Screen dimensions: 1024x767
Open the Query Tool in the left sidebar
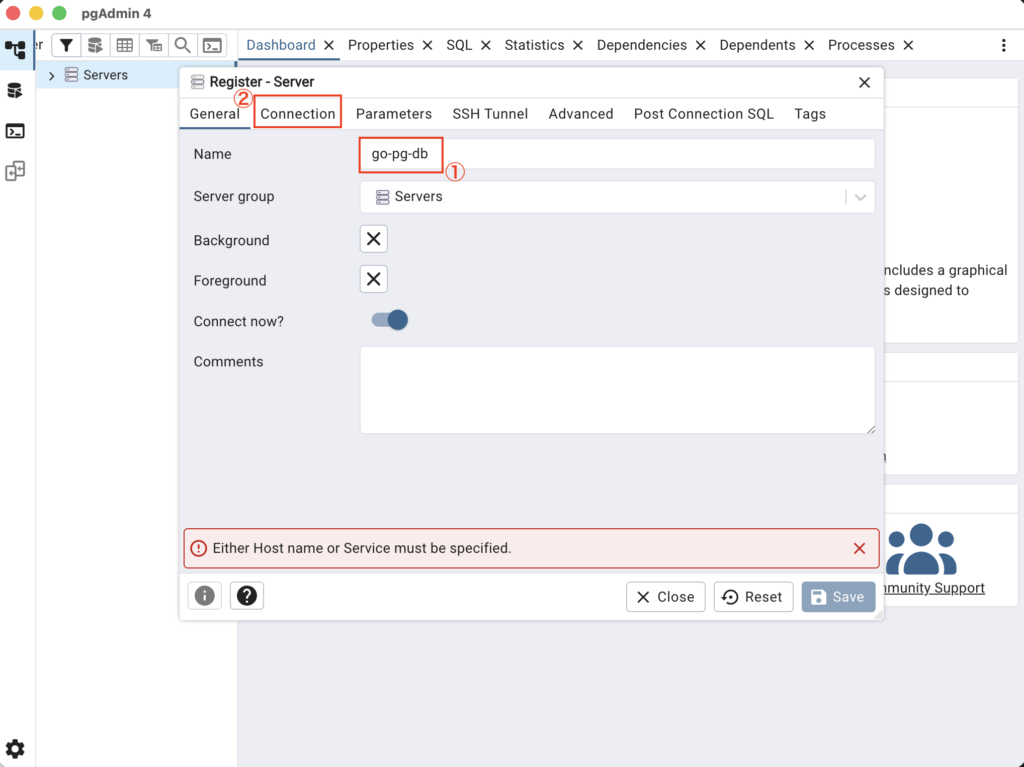pos(15,91)
